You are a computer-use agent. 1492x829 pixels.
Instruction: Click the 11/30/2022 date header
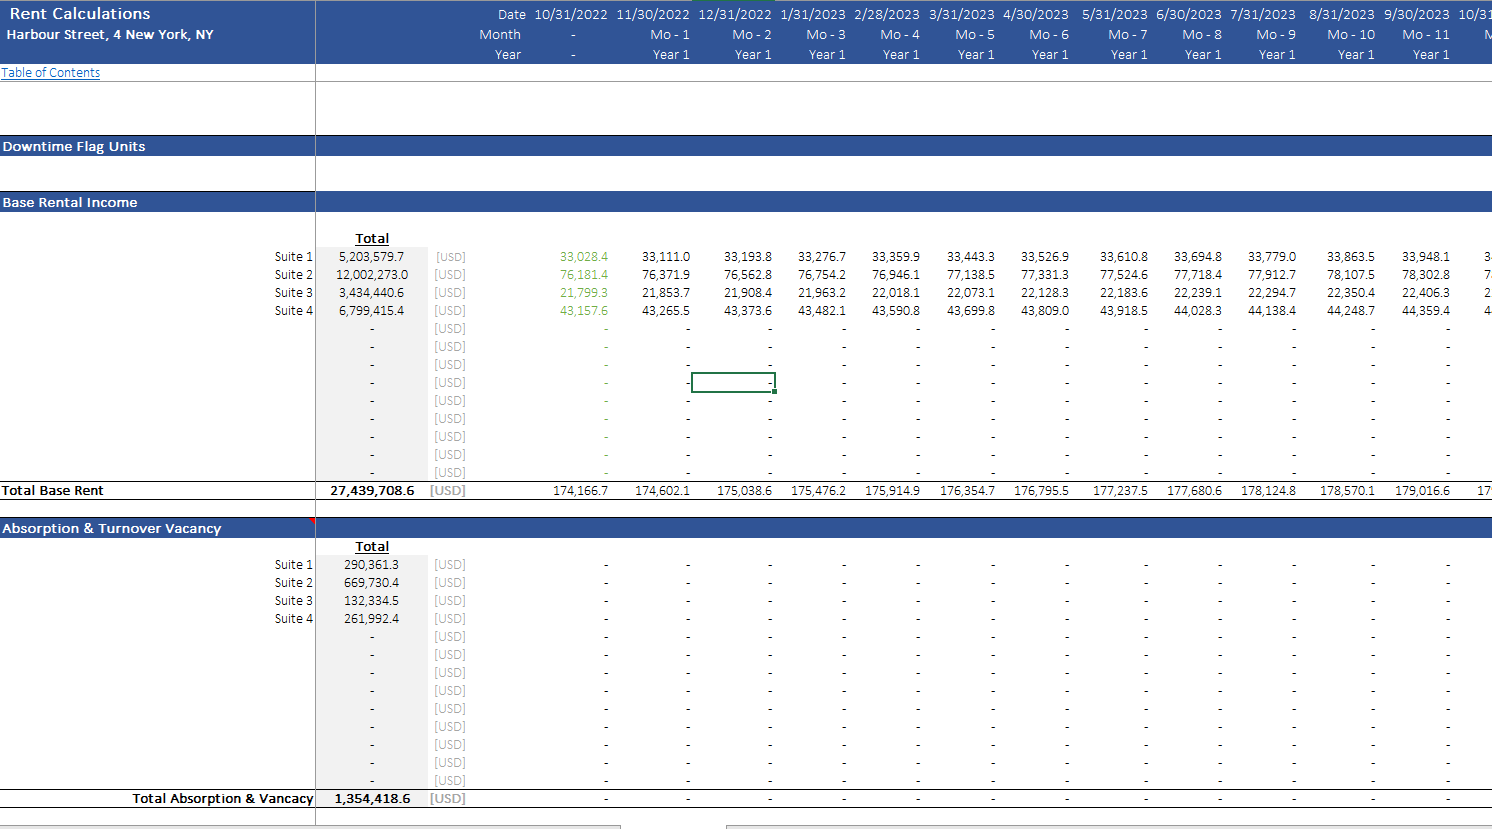(653, 15)
